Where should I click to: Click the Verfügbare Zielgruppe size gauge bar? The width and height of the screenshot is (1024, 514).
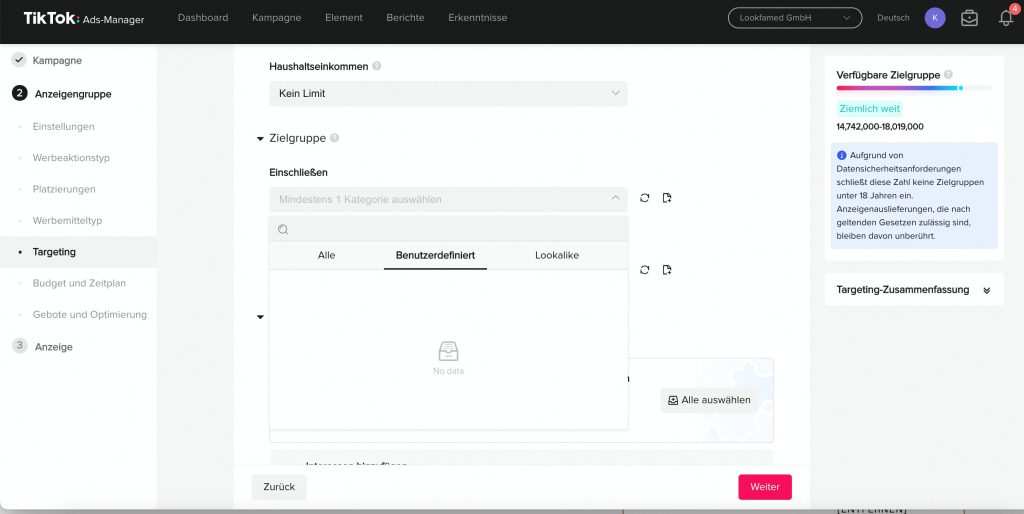(914, 88)
